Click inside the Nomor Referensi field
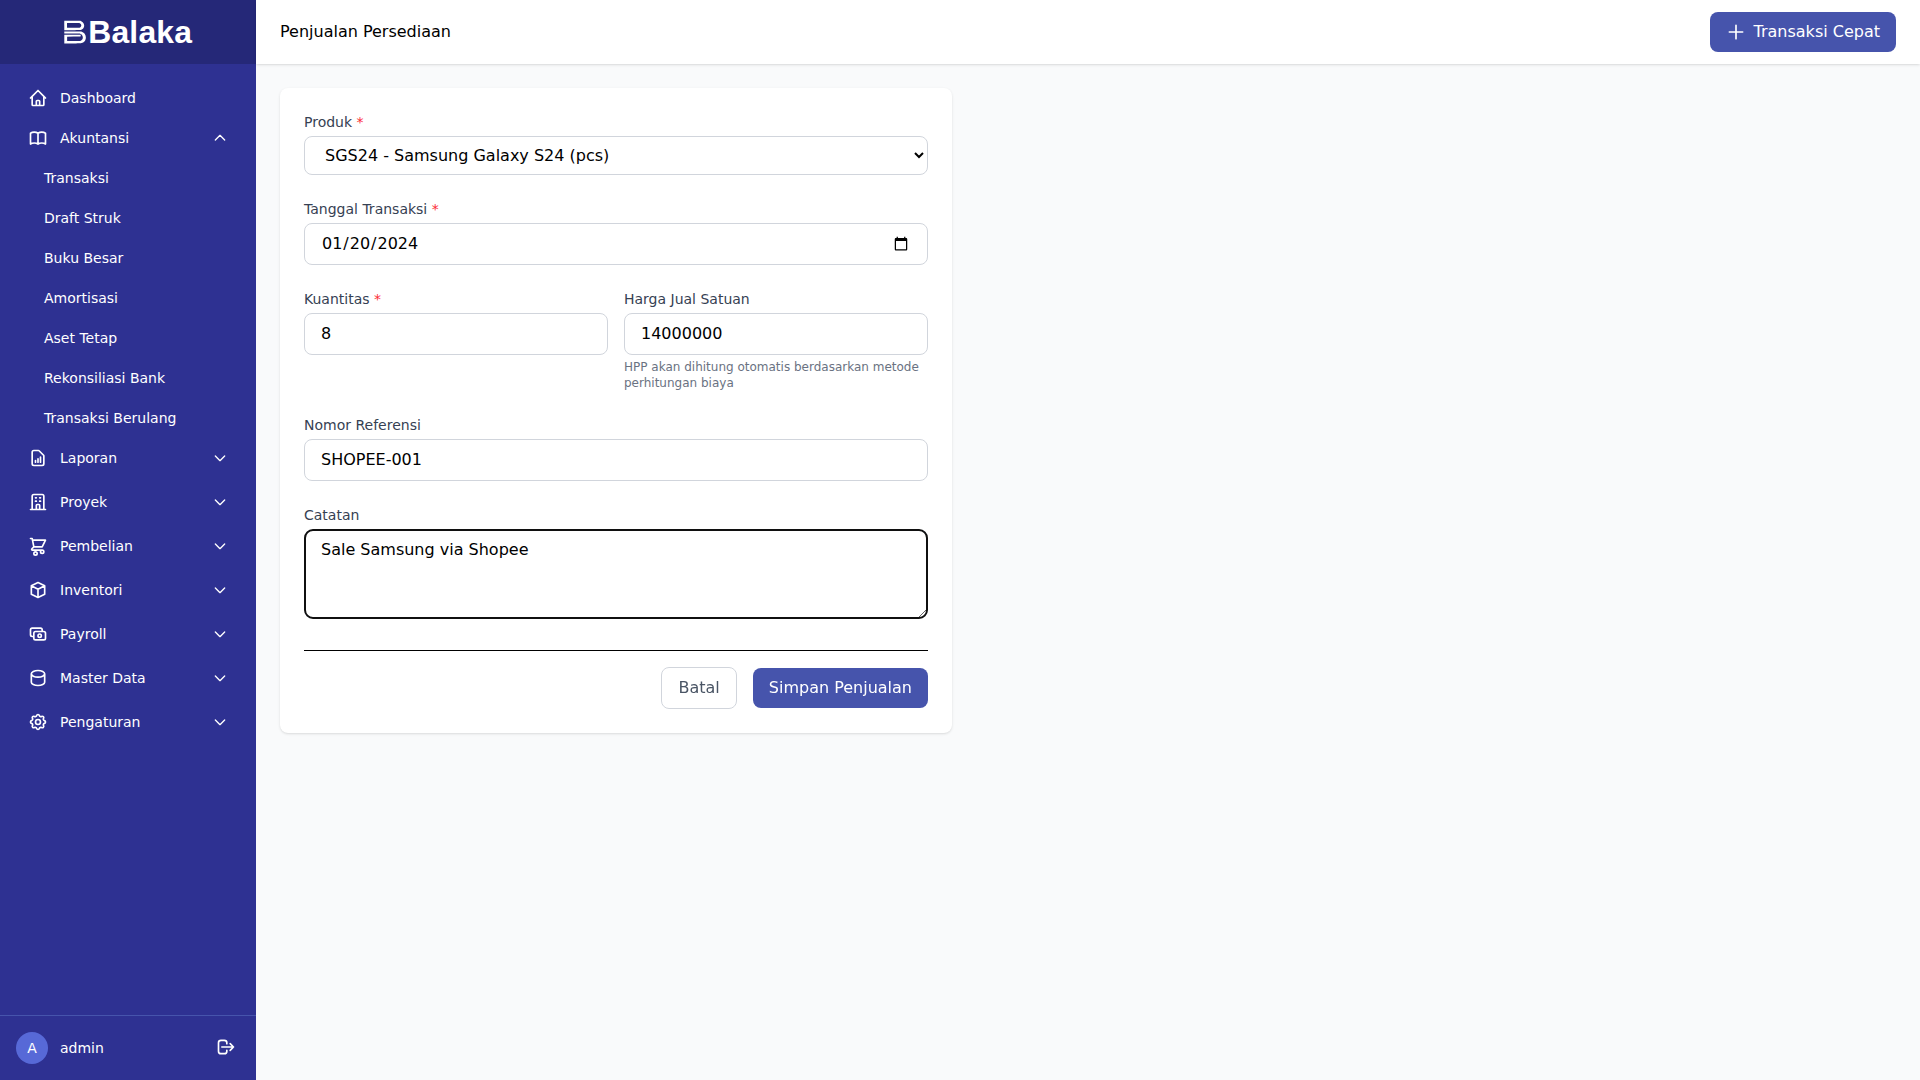 click(615, 460)
